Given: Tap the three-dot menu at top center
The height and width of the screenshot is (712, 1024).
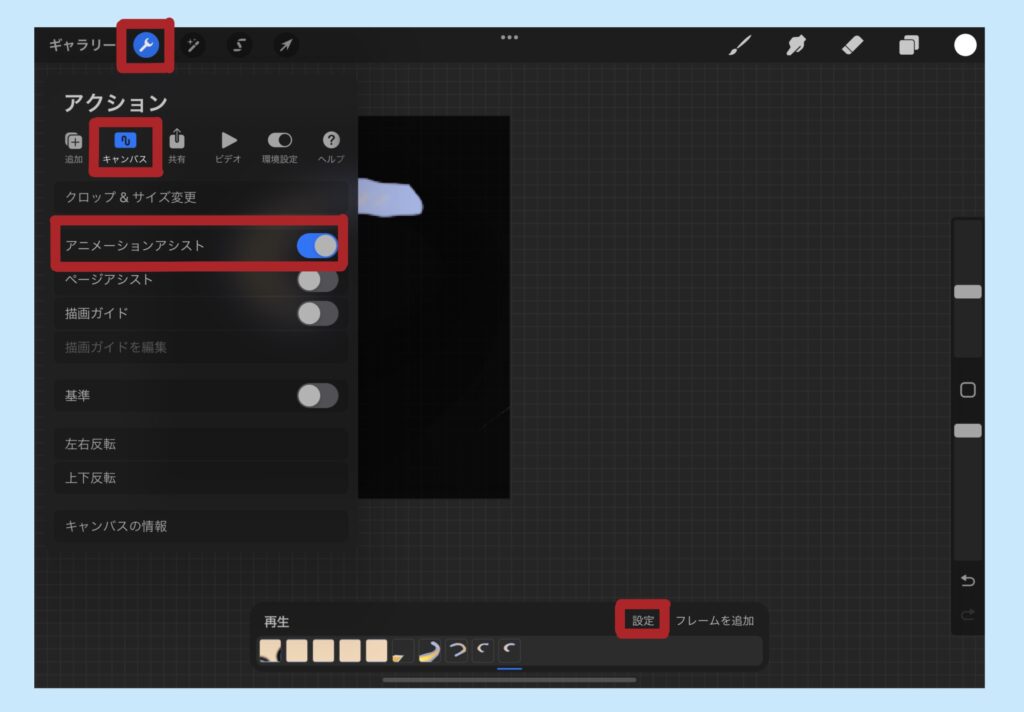Looking at the screenshot, I should tap(509, 37).
